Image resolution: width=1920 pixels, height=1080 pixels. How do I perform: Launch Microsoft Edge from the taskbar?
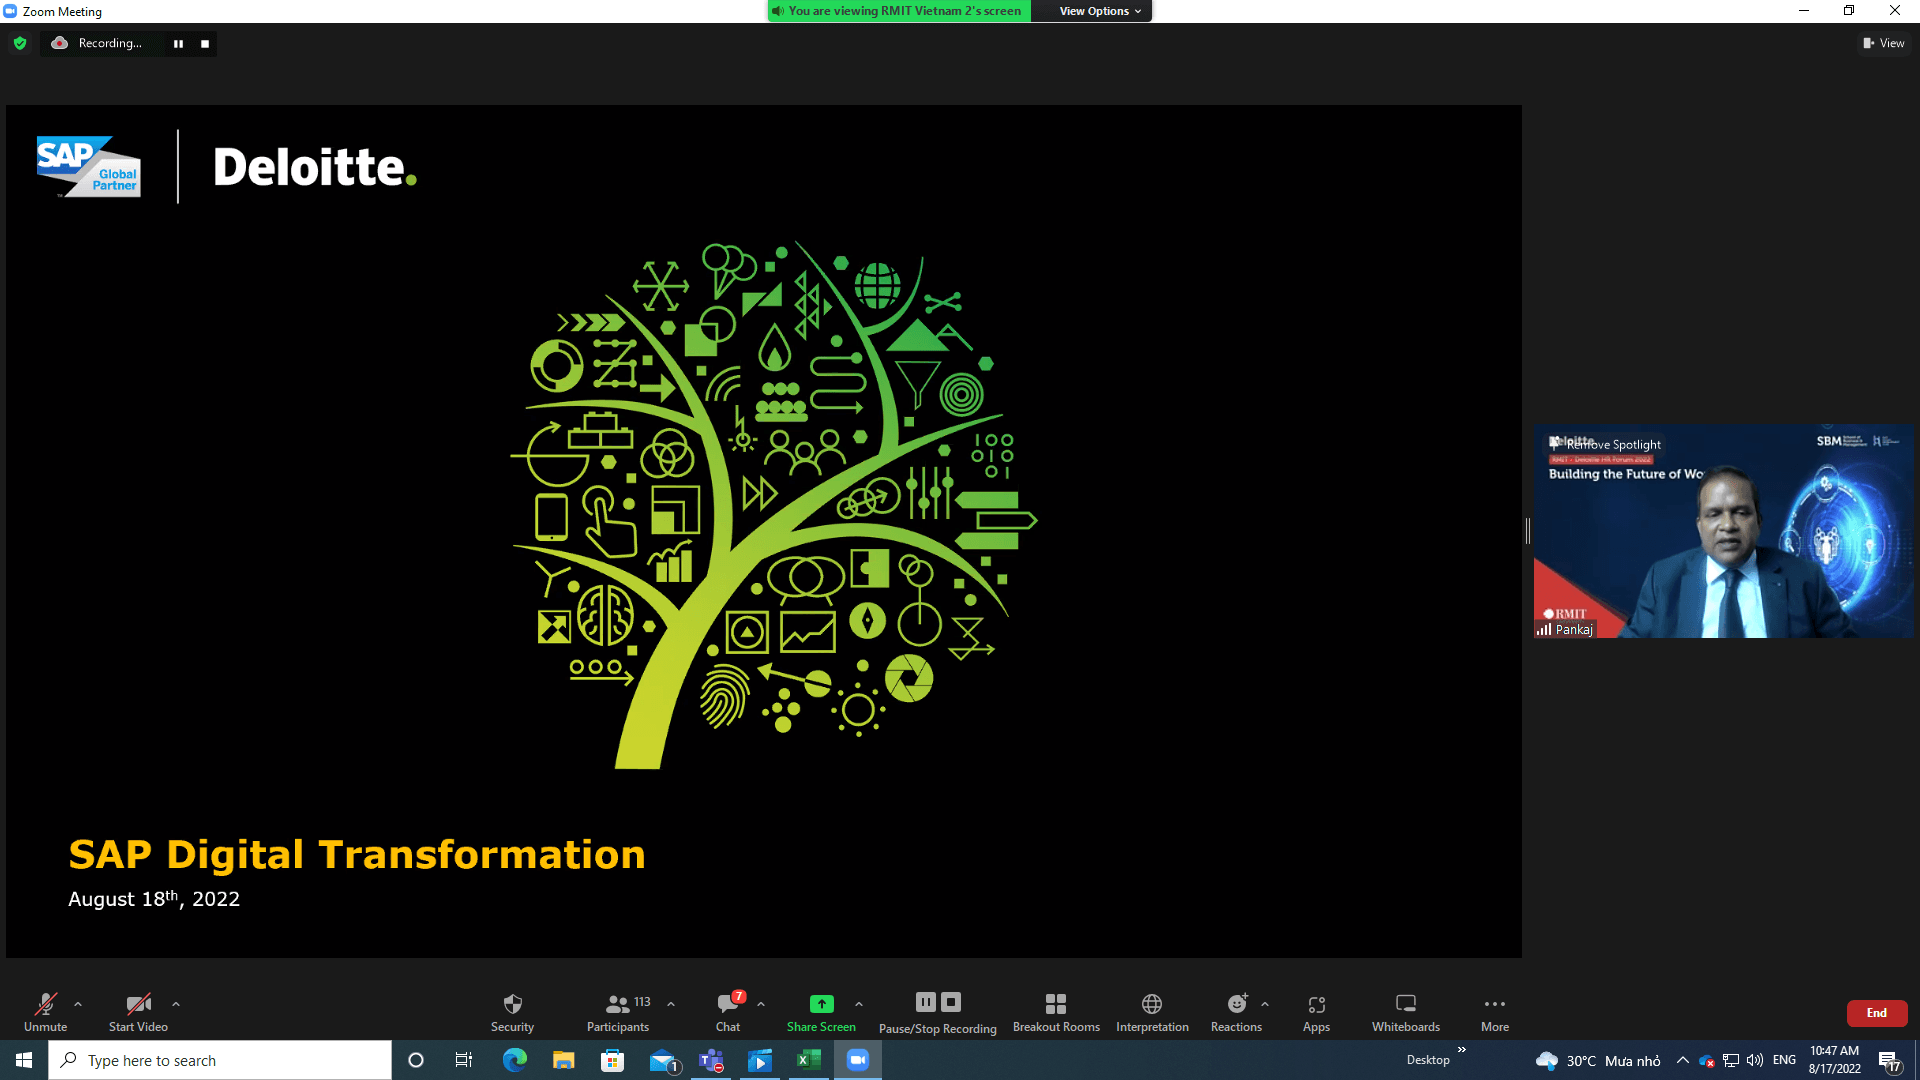515,1060
